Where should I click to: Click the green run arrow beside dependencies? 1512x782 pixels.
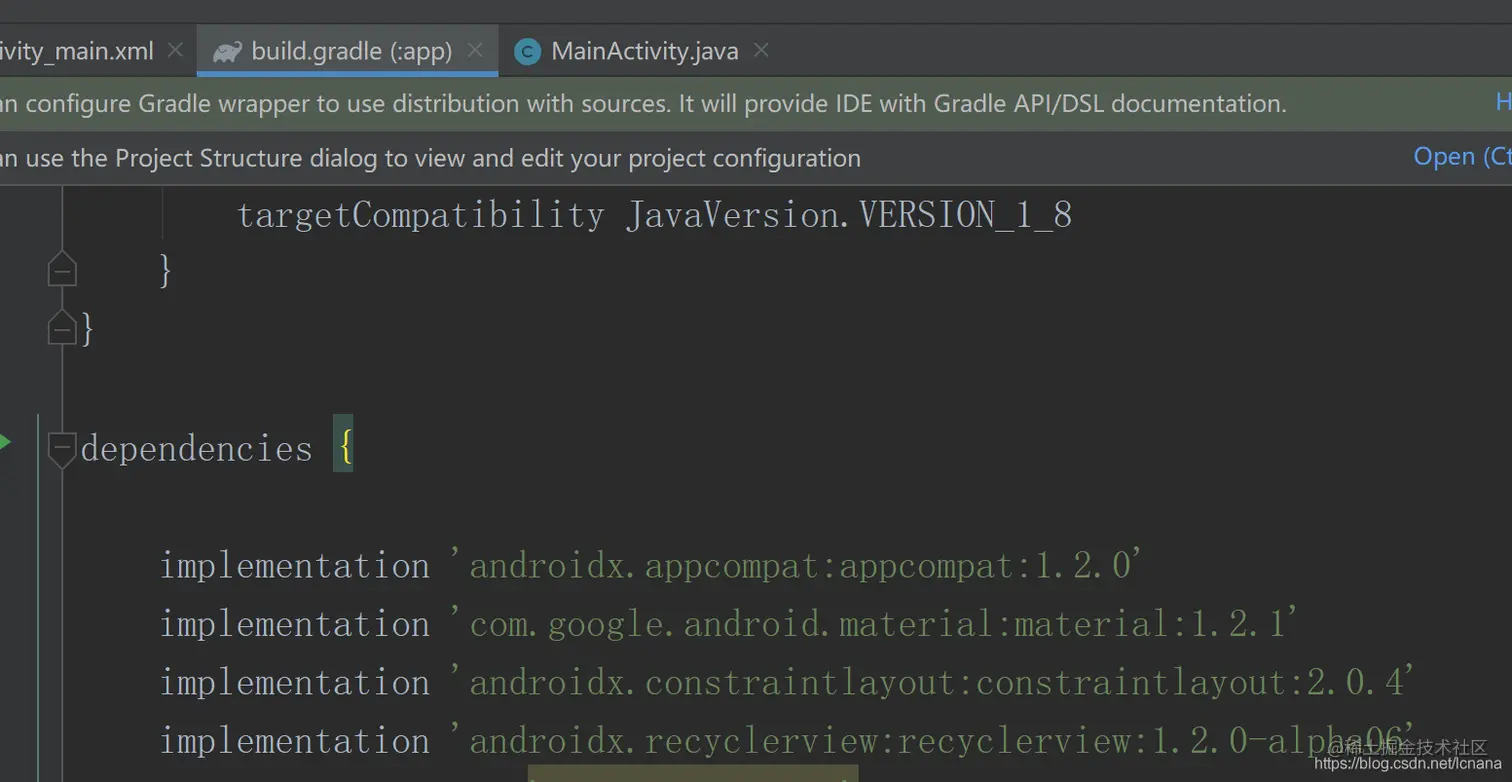(5, 441)
